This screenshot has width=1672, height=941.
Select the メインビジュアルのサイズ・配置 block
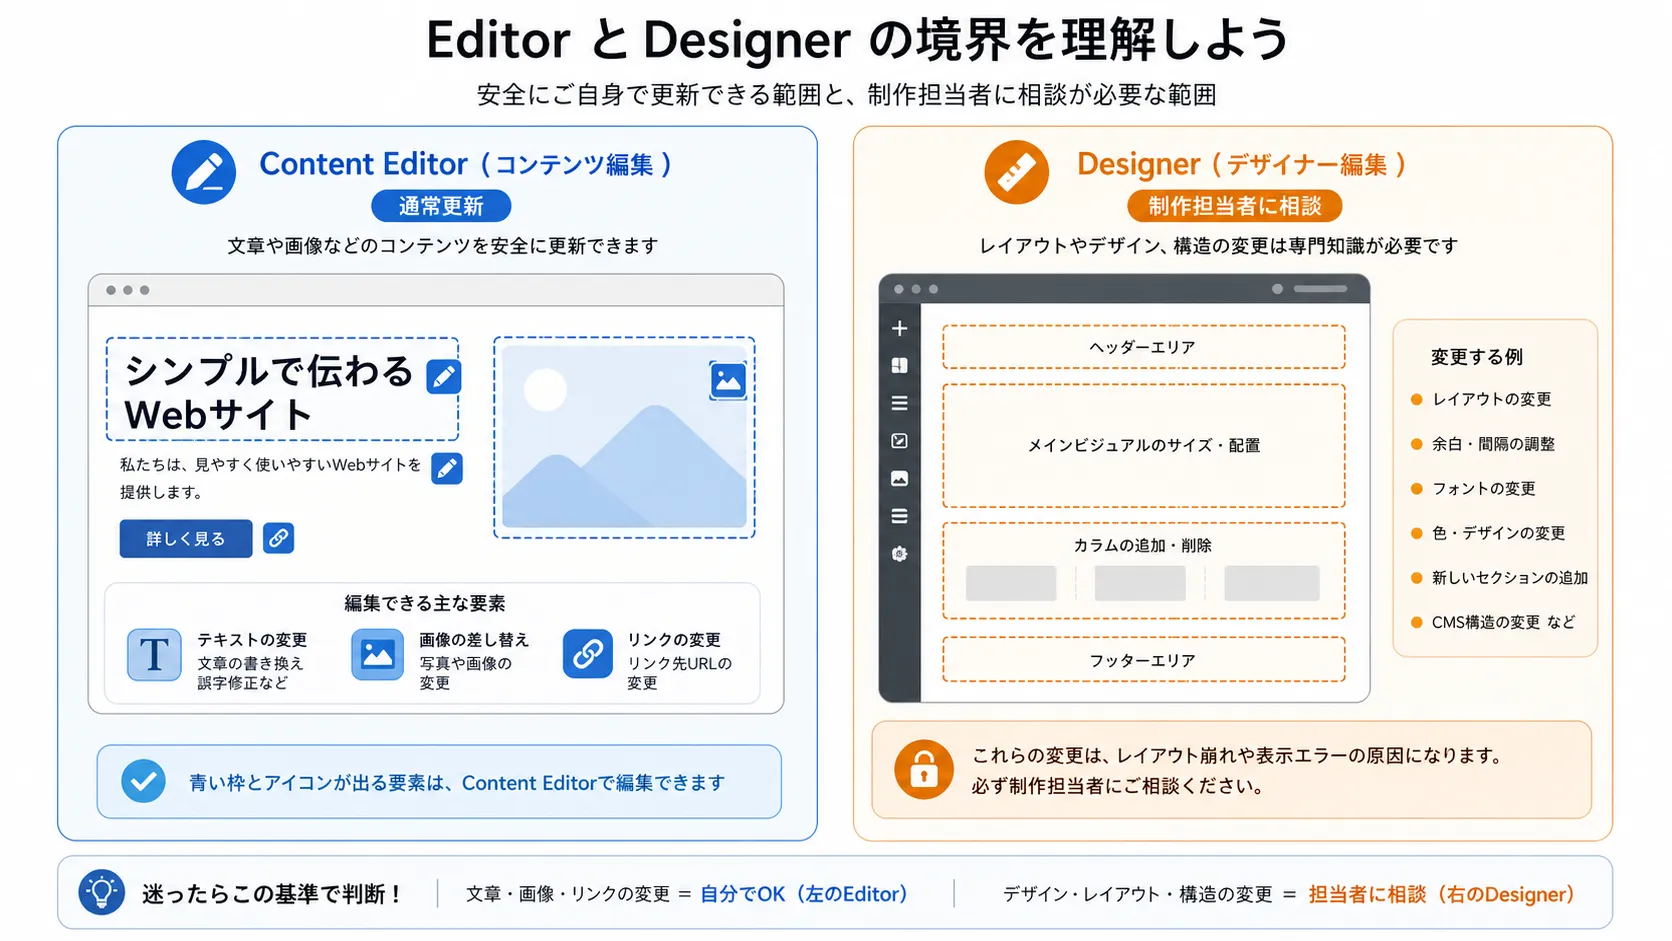coord(1143,445)
